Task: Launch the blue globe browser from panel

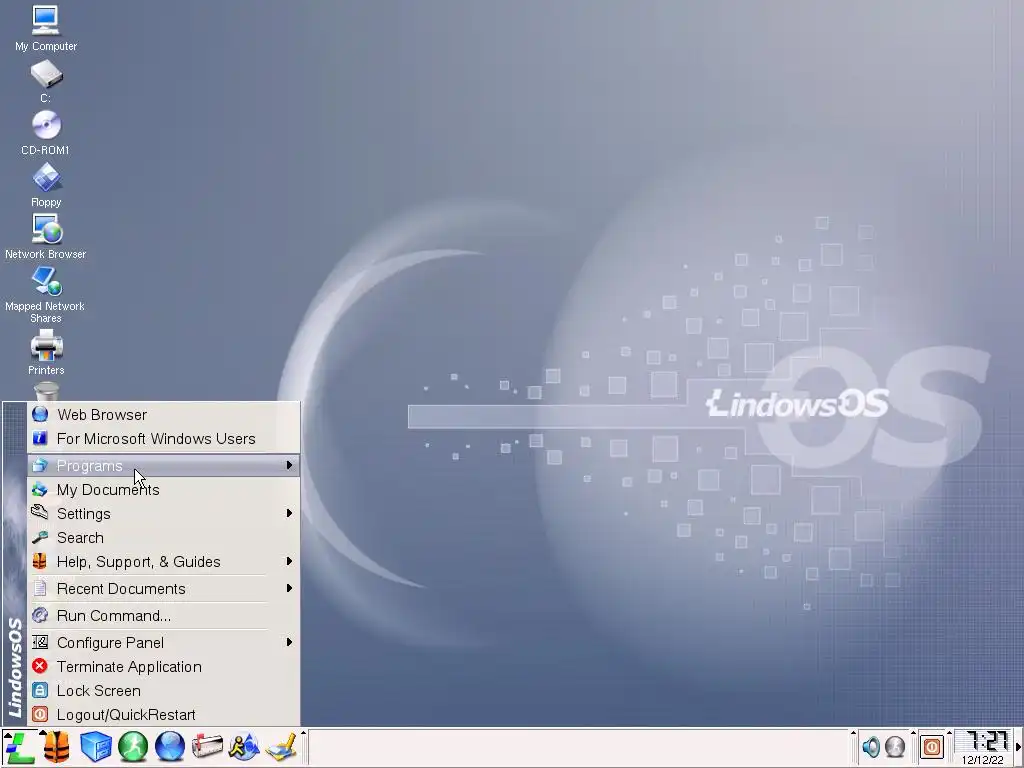Action: 170,747
